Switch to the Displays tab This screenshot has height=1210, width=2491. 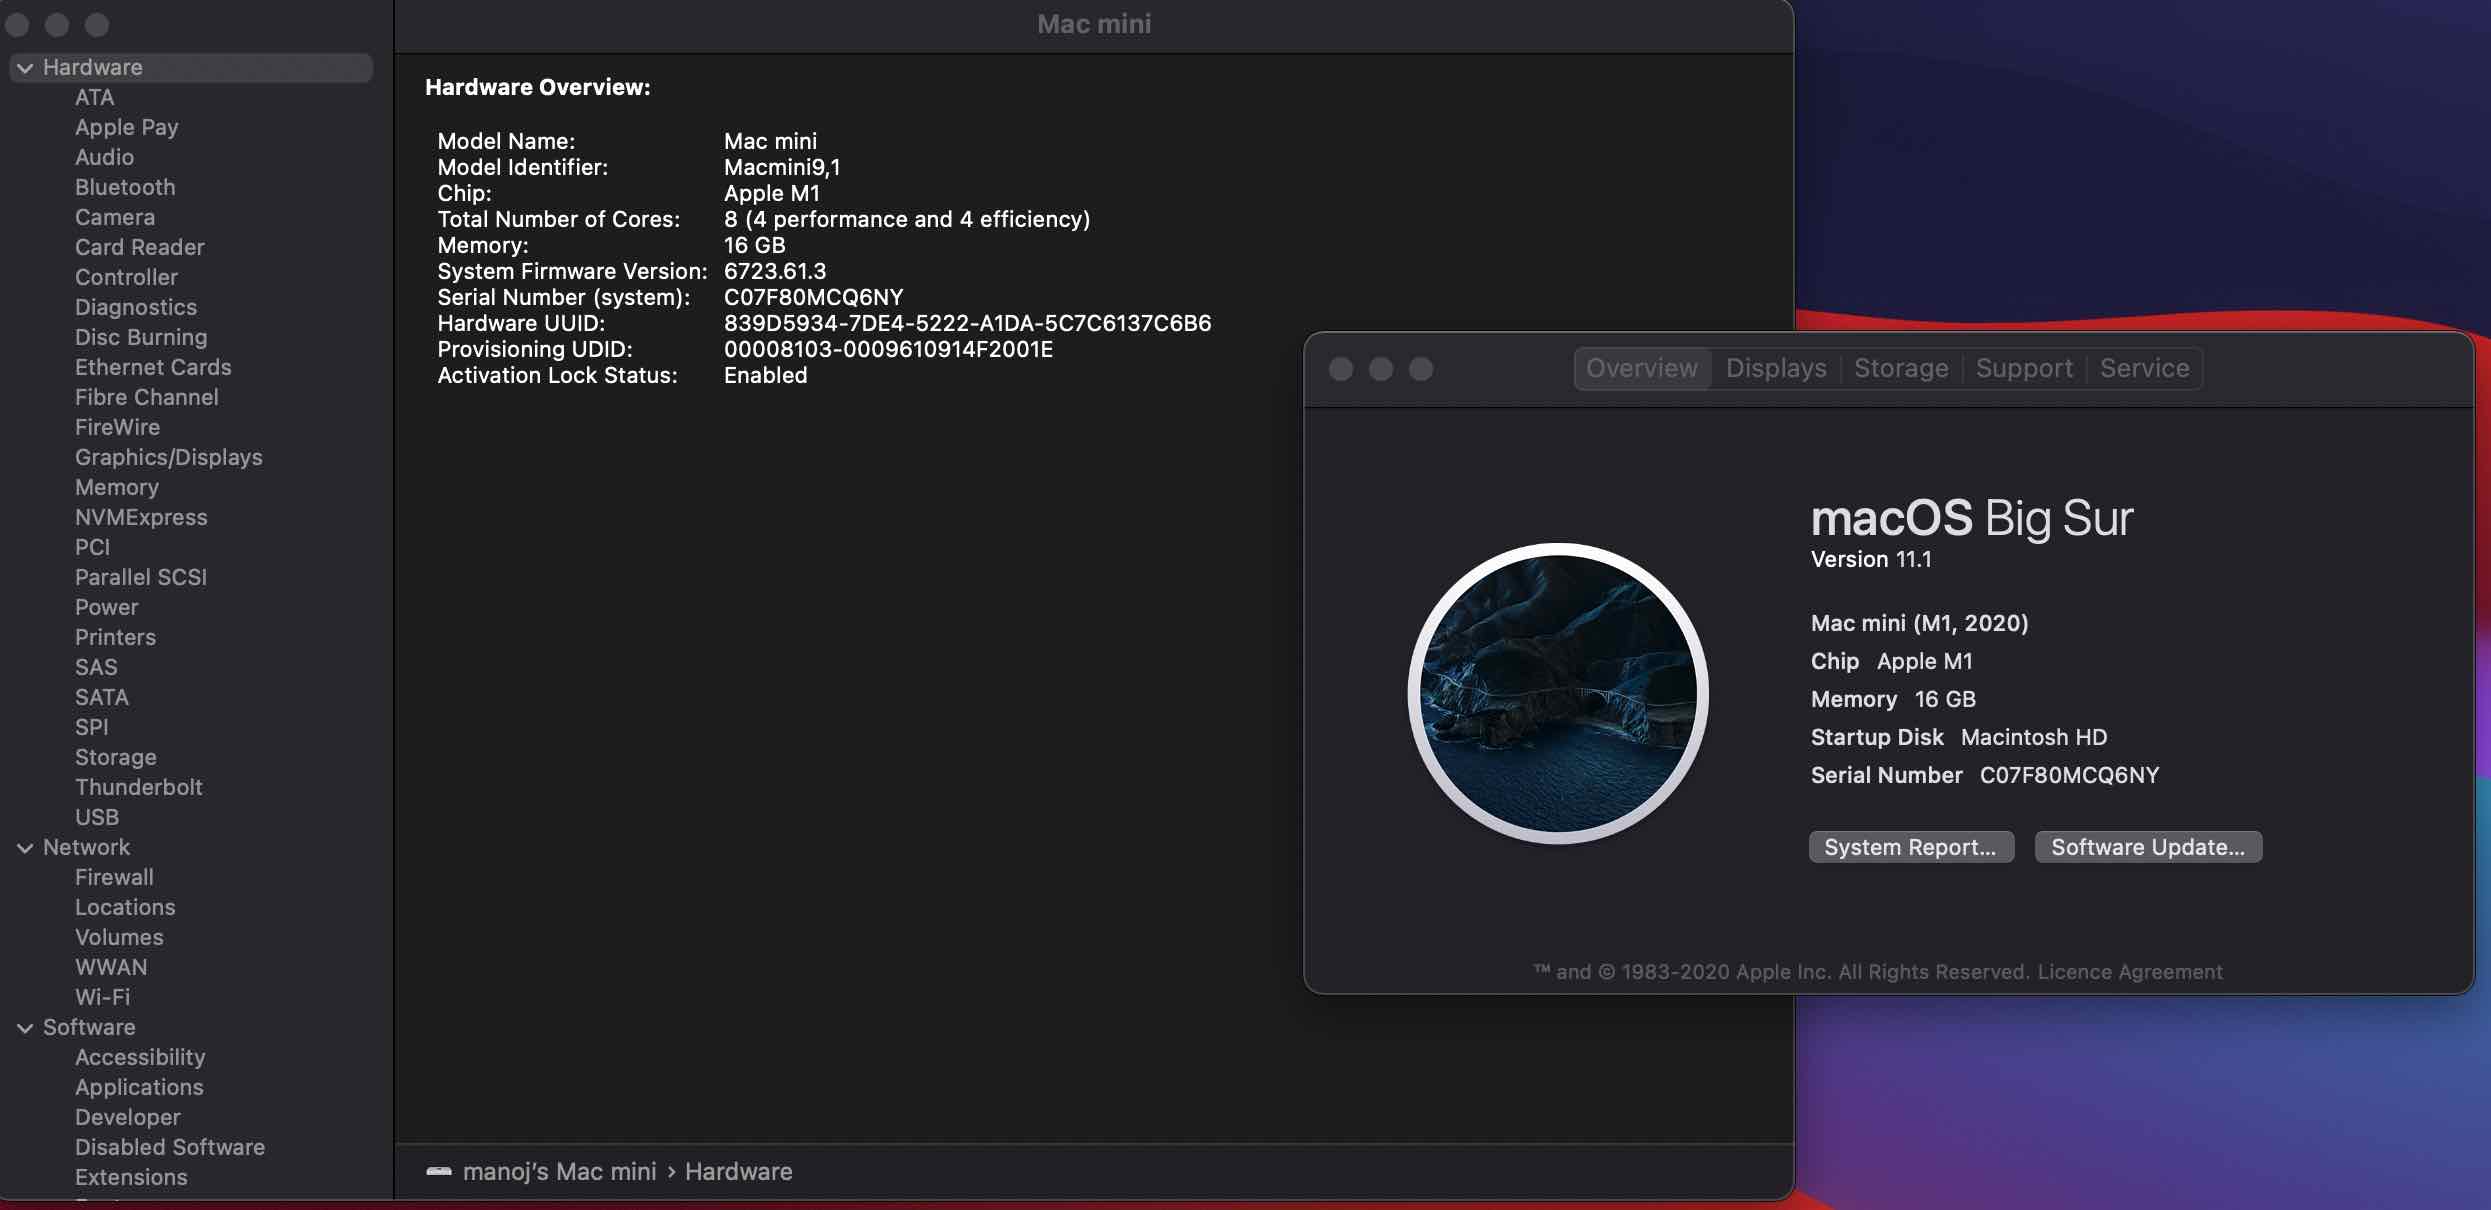pyautogui.click(x=1776, y=368)
